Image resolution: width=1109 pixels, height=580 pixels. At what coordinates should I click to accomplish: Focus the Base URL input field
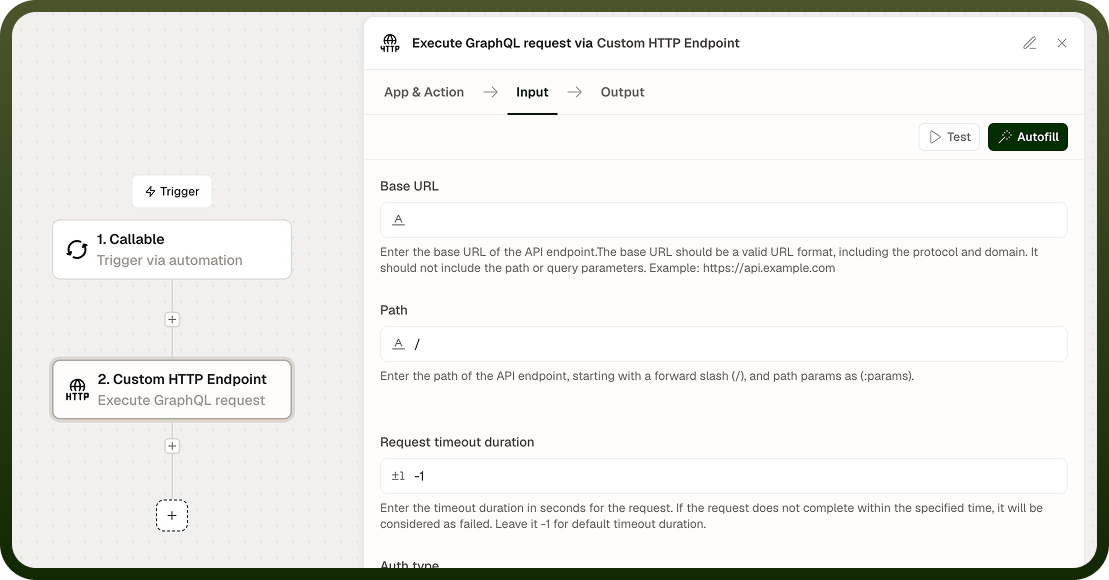pyautogui.click(x=724, y=220)
